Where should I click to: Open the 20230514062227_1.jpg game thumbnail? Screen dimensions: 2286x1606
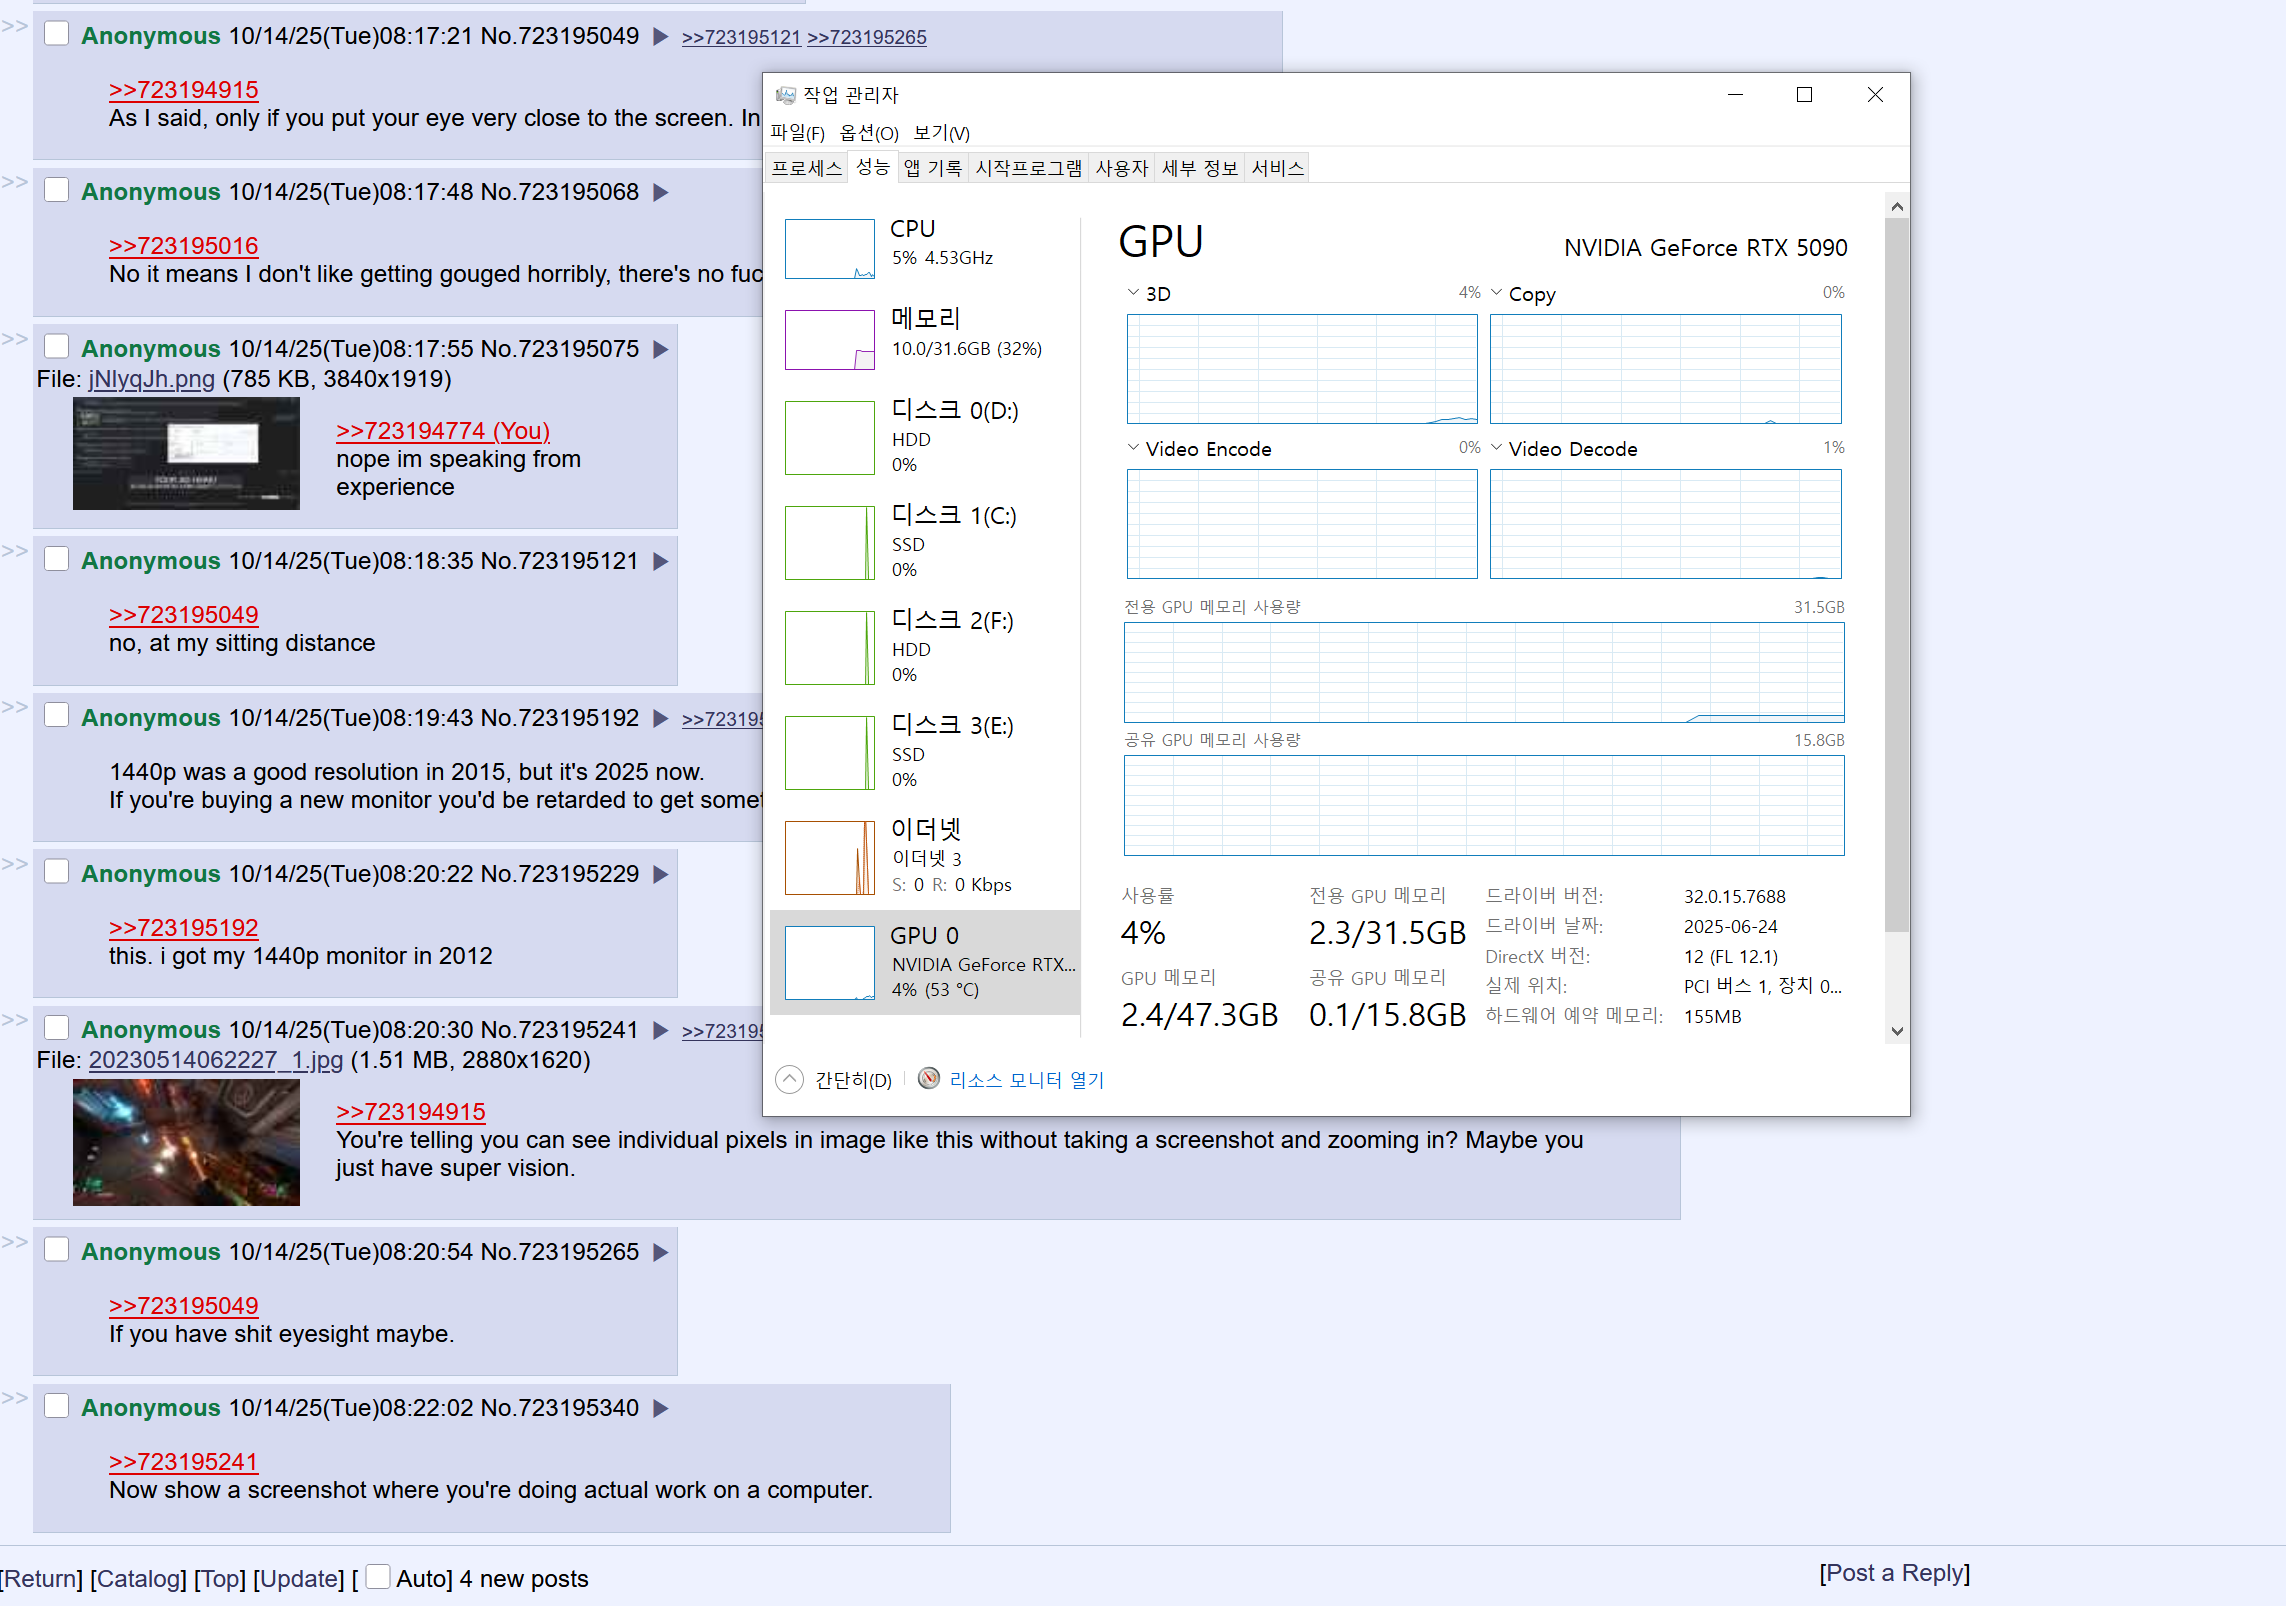pos(186,1142)
